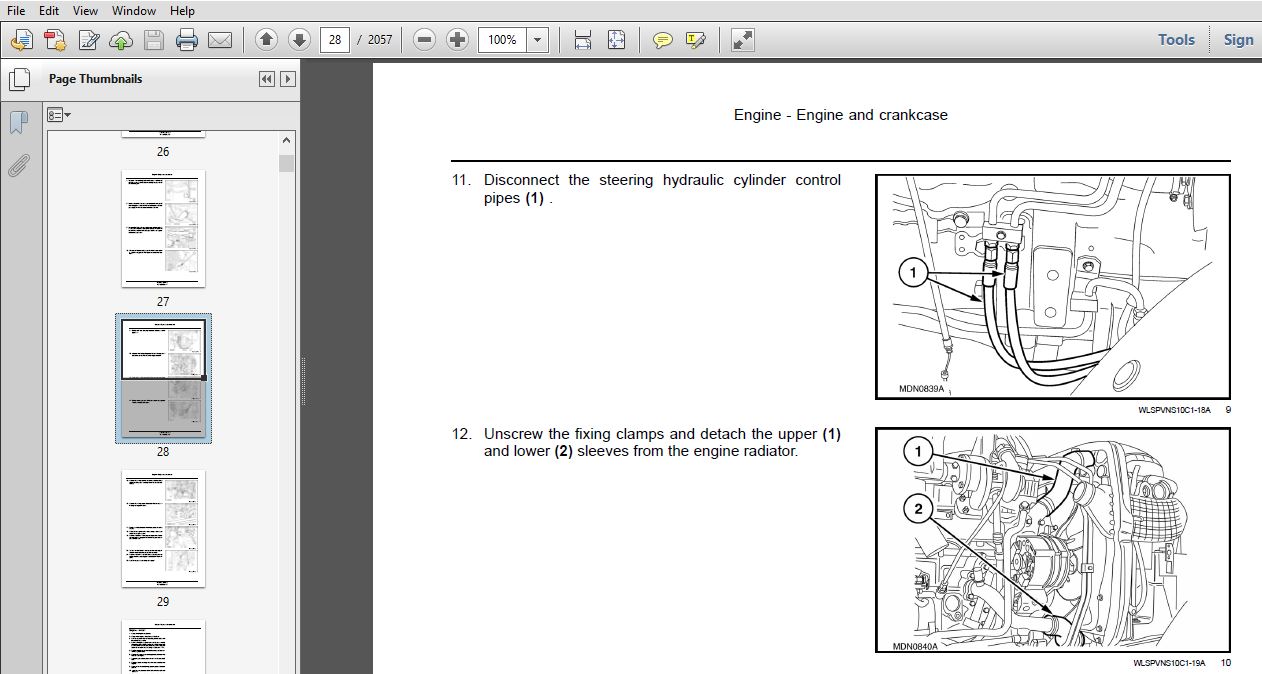1262x674 pixels.
Task: Click the 100% zoom value field
Action: click(x=502, y=40)
